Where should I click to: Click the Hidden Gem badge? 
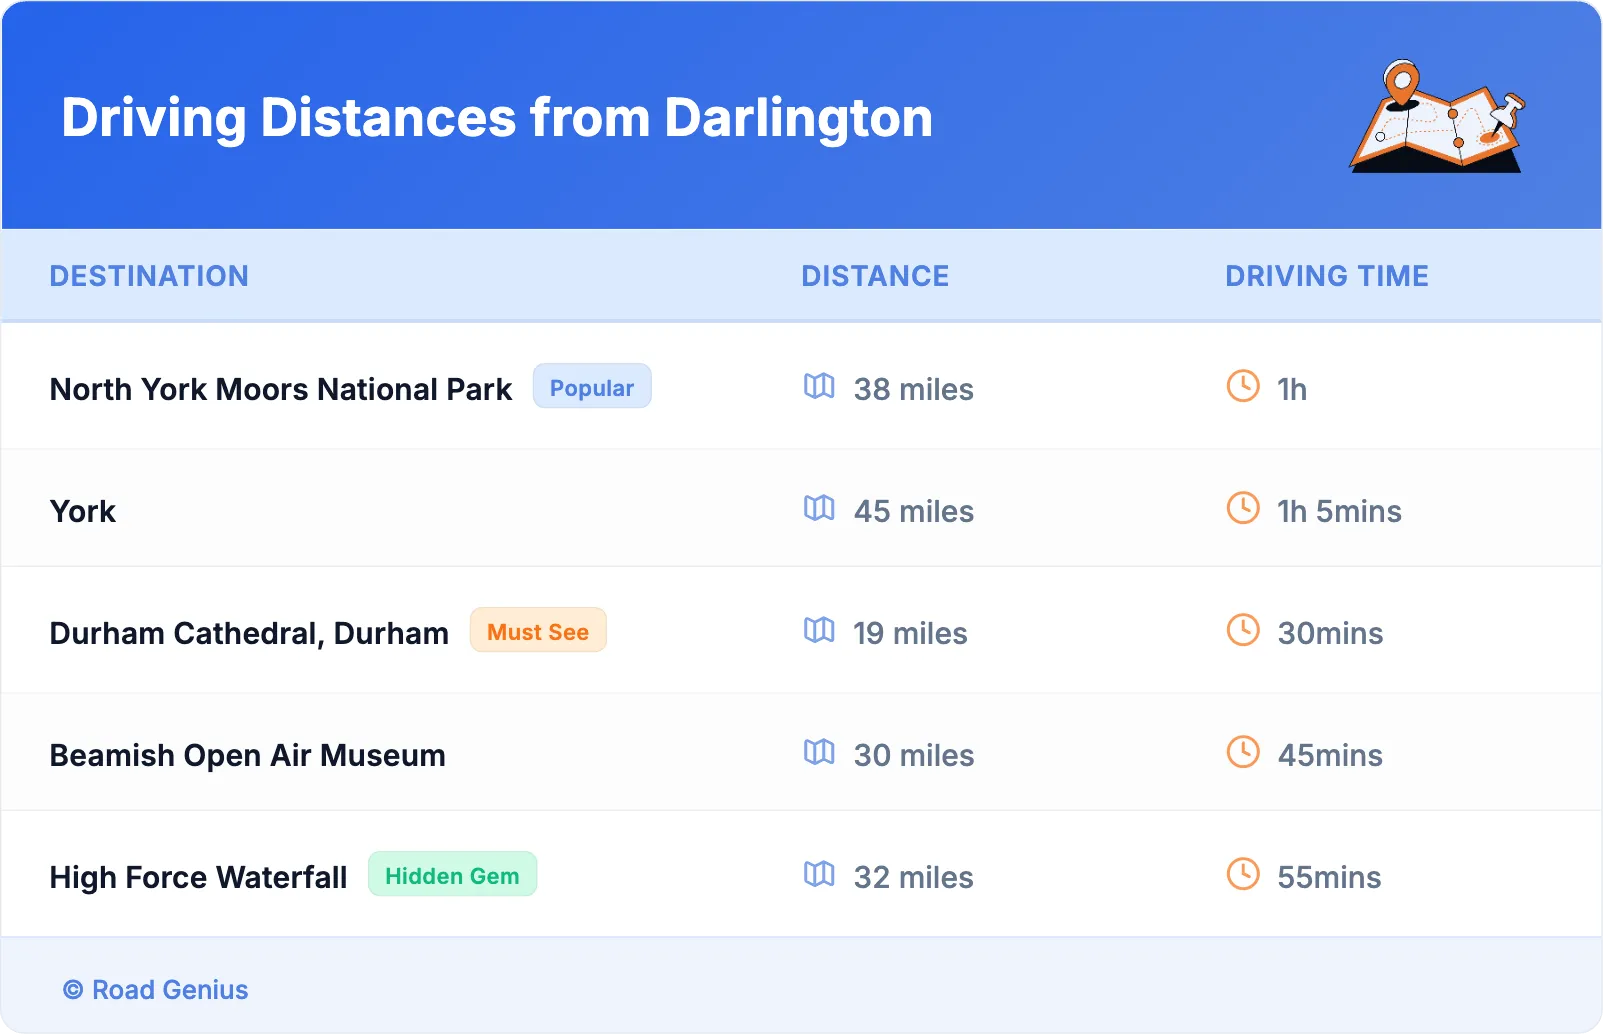pos(452,875)
